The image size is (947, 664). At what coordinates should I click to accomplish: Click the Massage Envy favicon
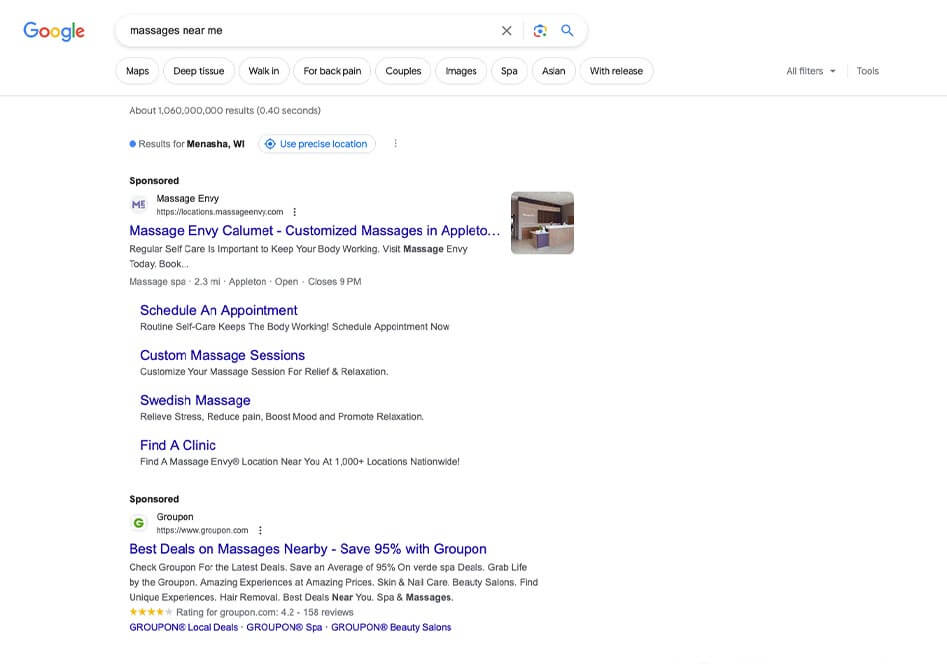click(139, 205)
